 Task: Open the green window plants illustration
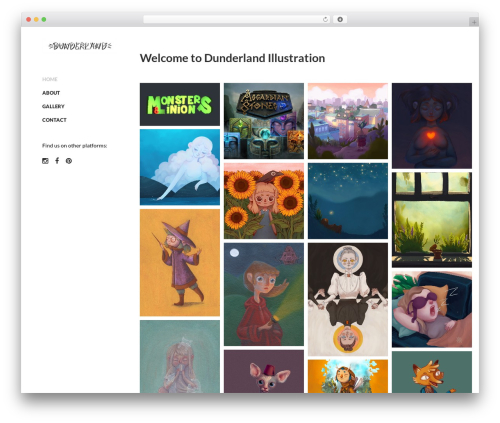(432, 220)
